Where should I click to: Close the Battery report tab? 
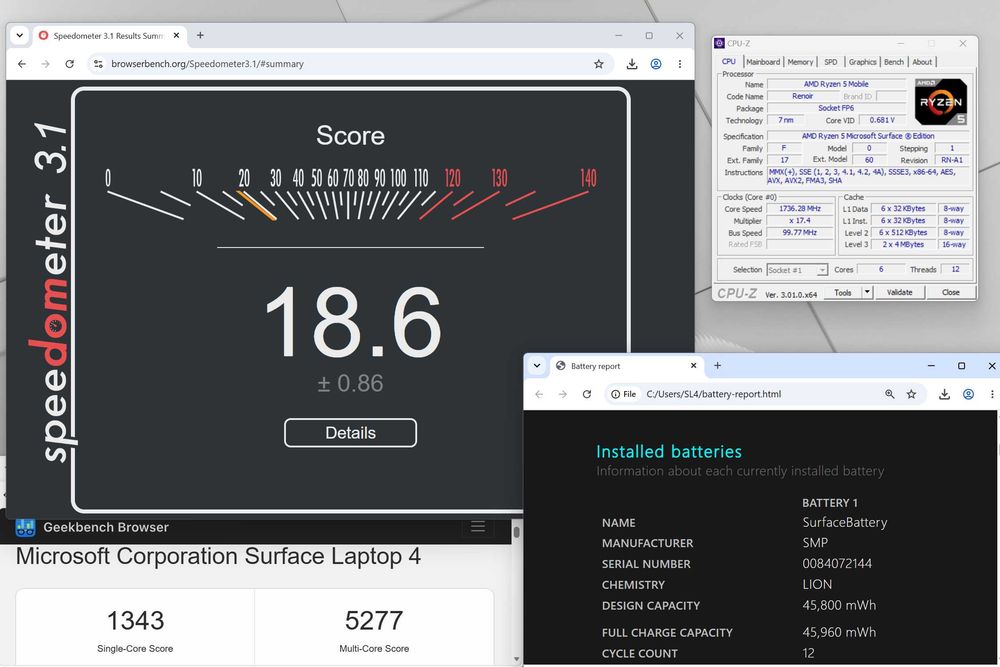[693, 365]
